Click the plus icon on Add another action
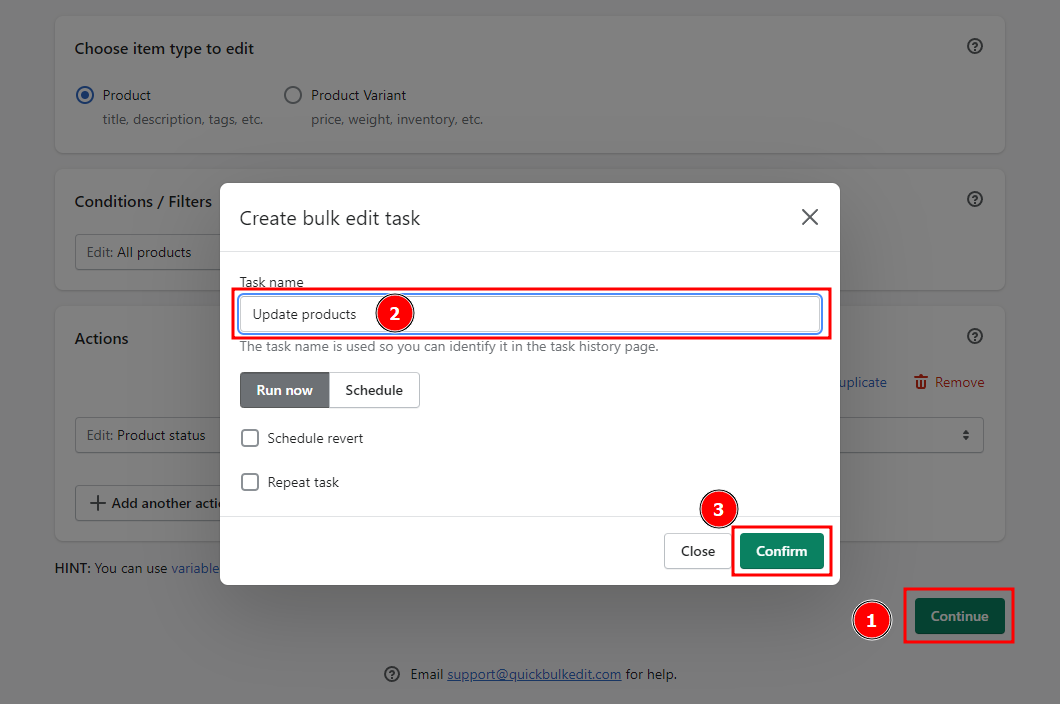 coord(98,503)
